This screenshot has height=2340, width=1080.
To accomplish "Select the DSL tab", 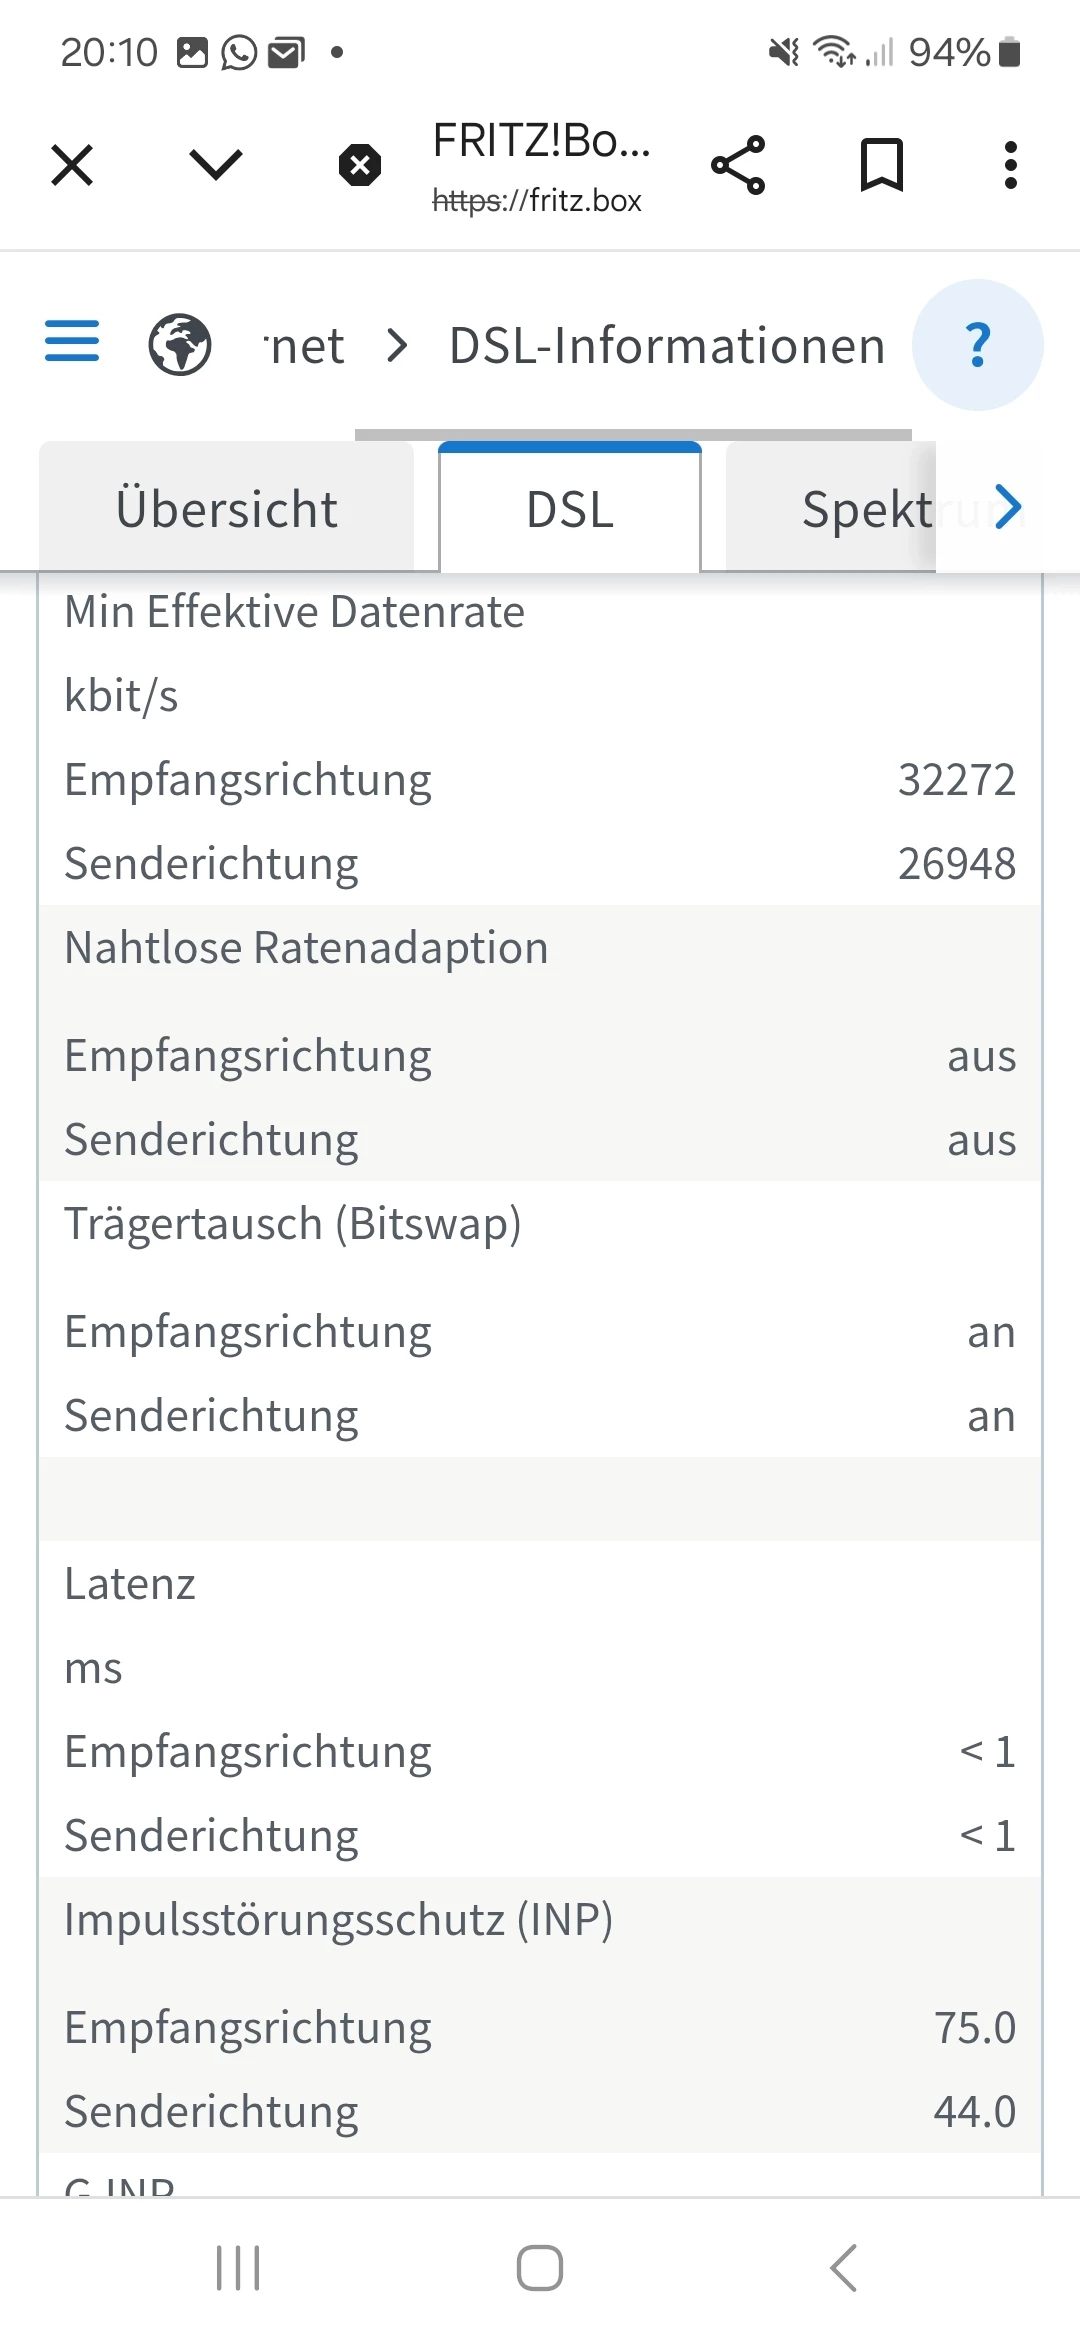I will (570, 509).
